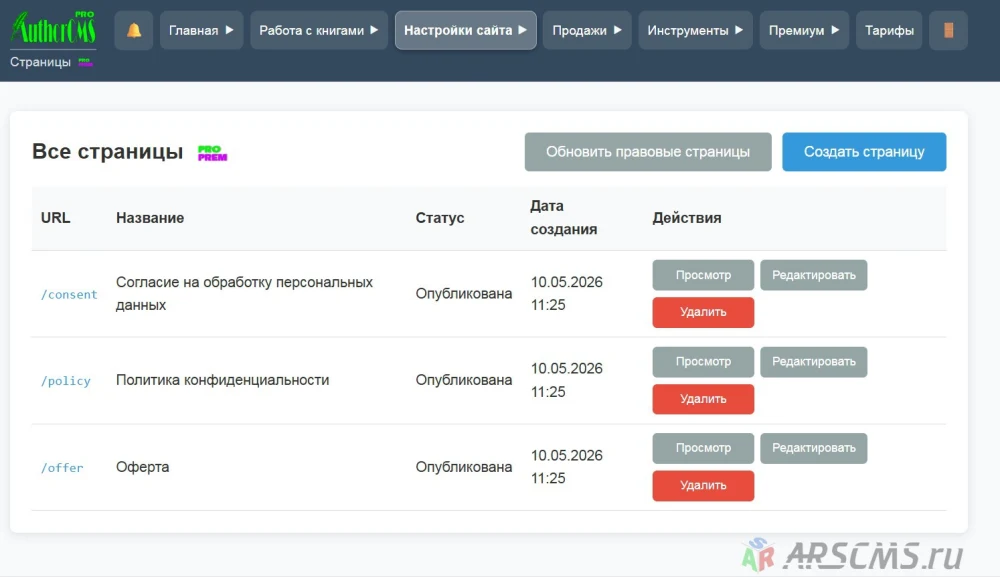Open the Премиум menu
This screenshot has width=1000, height=577.
[804, 30]
